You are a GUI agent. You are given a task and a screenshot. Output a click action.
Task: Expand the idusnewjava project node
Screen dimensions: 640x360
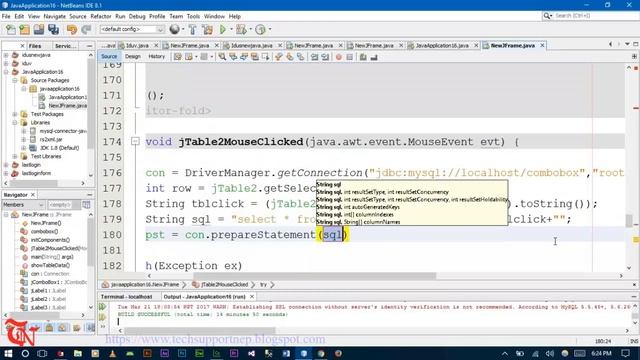pyautogui.click(x=6, y=55)
